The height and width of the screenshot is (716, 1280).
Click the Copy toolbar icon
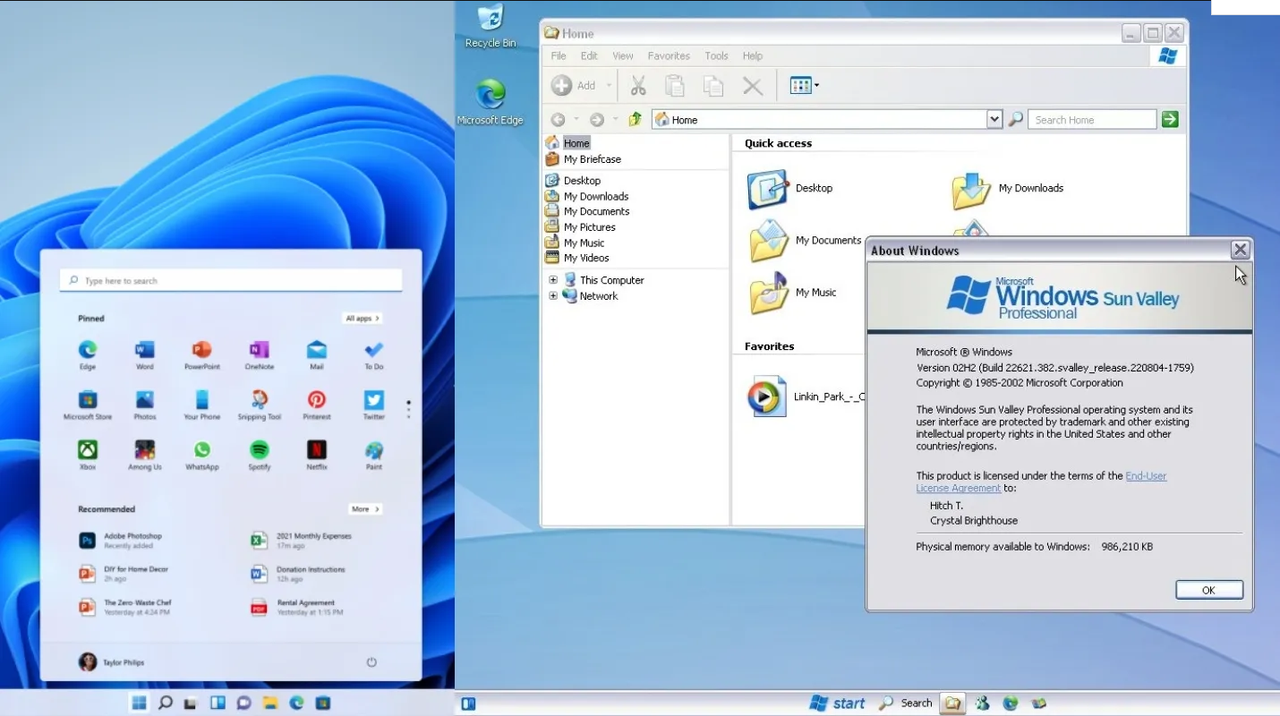713,86
